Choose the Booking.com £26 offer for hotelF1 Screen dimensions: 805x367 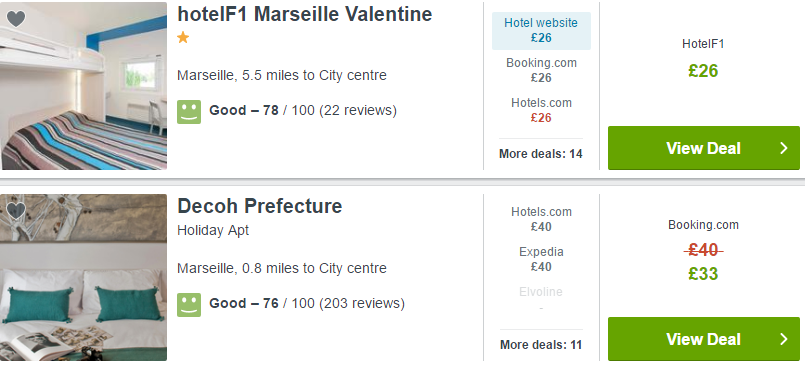click(x=541, y=70)
